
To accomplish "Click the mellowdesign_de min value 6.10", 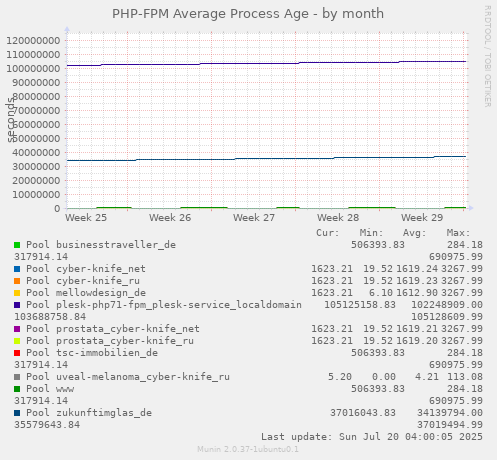I will pos(381,293).
